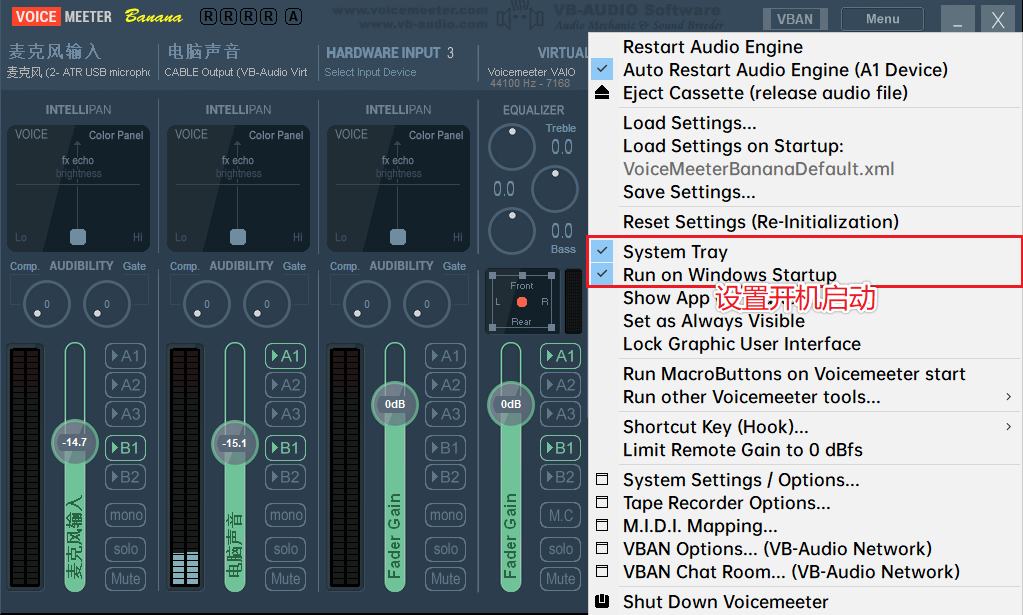The width and height of the screenshot is (1023, 615).
Task: Toggle M.C on the virtual input strip
Action: (560, 515)
